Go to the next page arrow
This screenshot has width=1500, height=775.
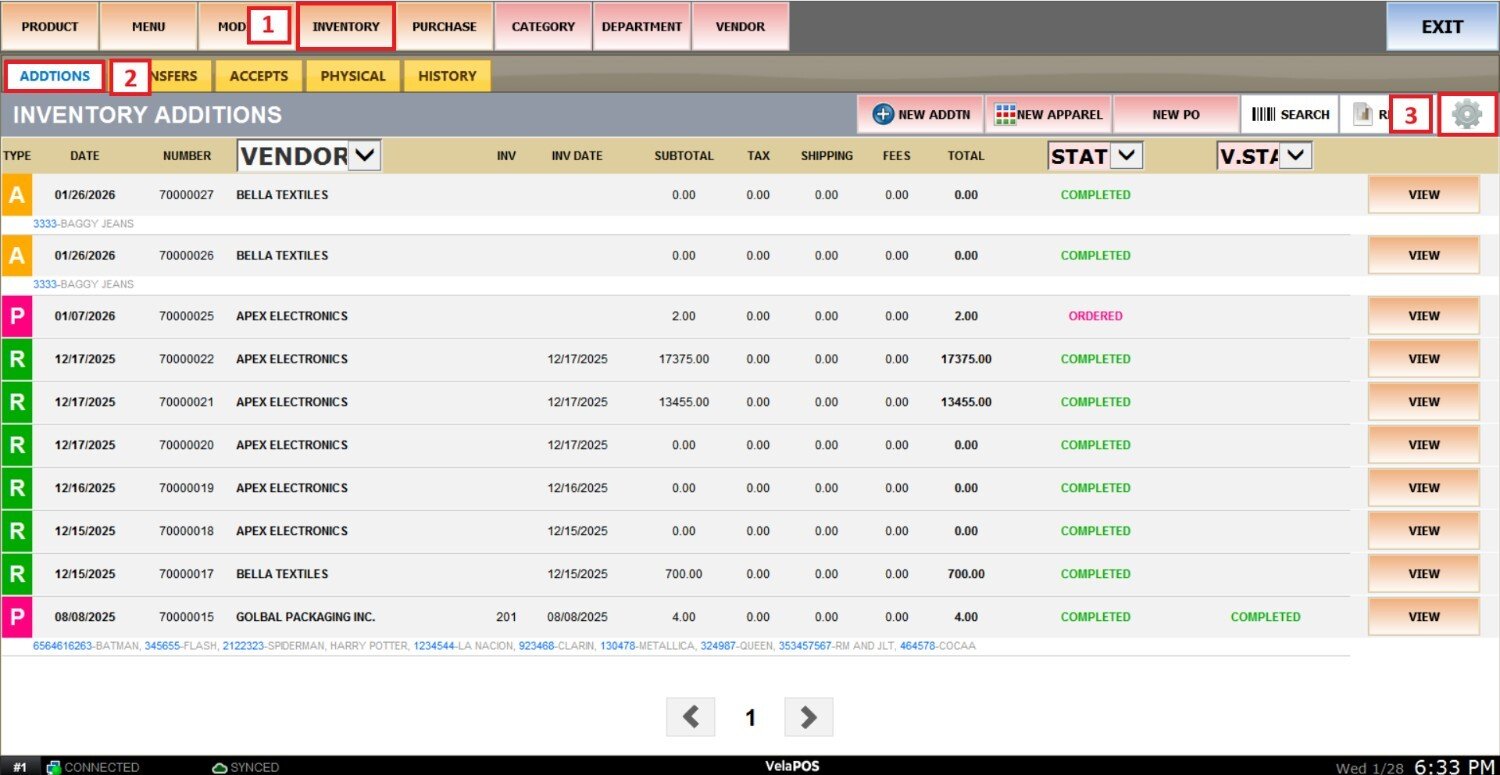pos(809,717)
